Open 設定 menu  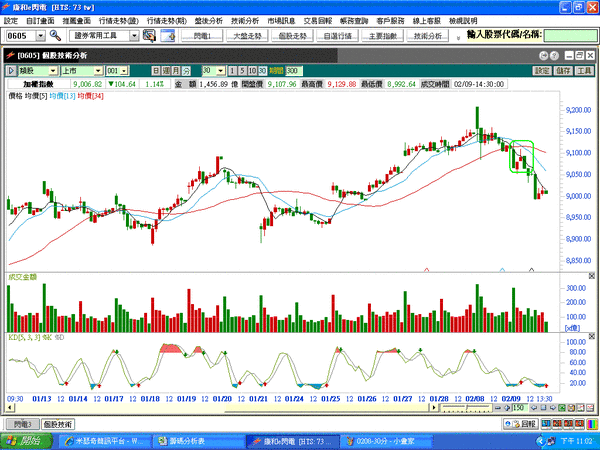(x=11, y=21)
